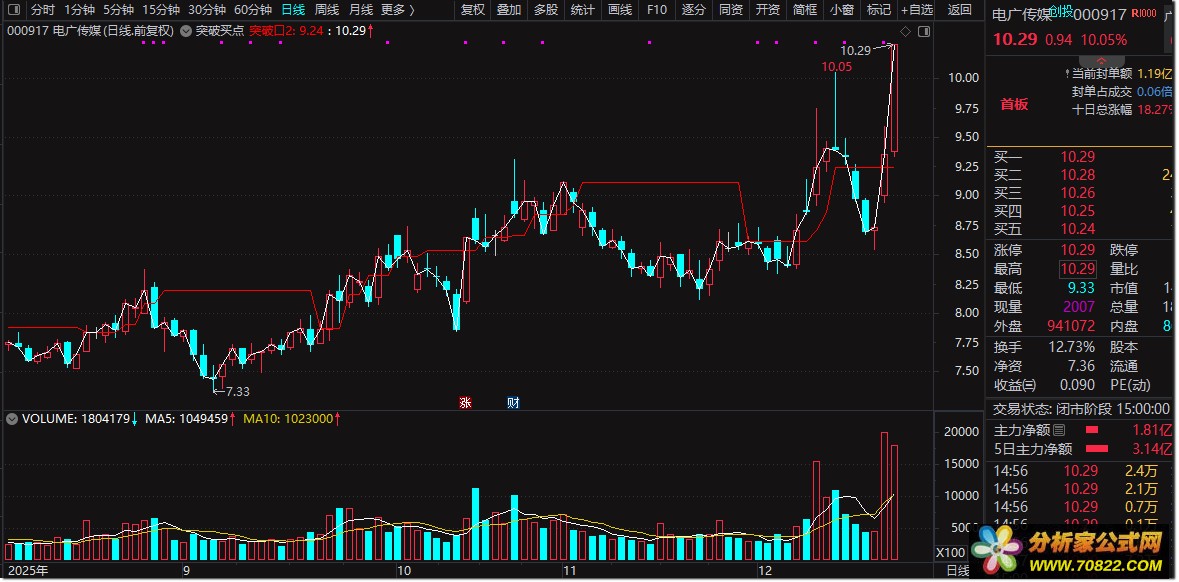This screenshot has height=582, width=1179.
Task: Click the 涨 marker icon on chart
Action: 465,403
